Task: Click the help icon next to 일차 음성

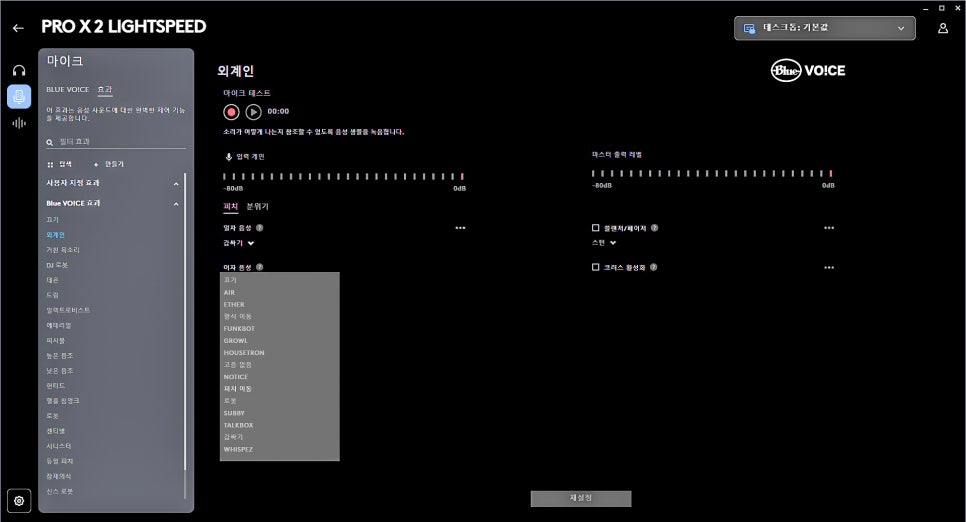Action: point(259,227)
